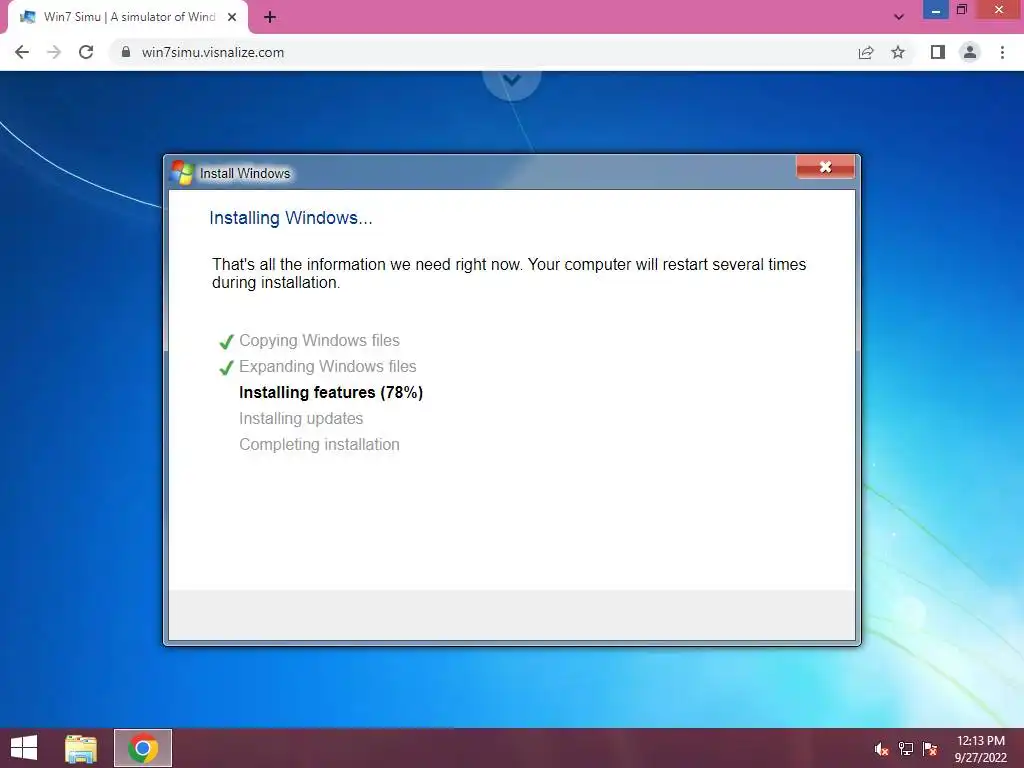Select the Win7 Simu browser tab
This screenshot has width=1024, height=768.
[128, 17]
